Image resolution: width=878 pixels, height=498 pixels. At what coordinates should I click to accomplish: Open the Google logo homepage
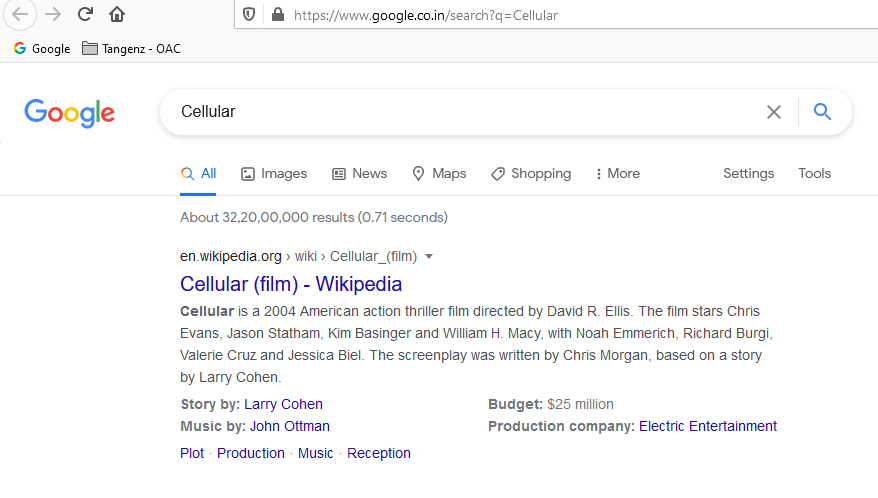coord(69,113)
